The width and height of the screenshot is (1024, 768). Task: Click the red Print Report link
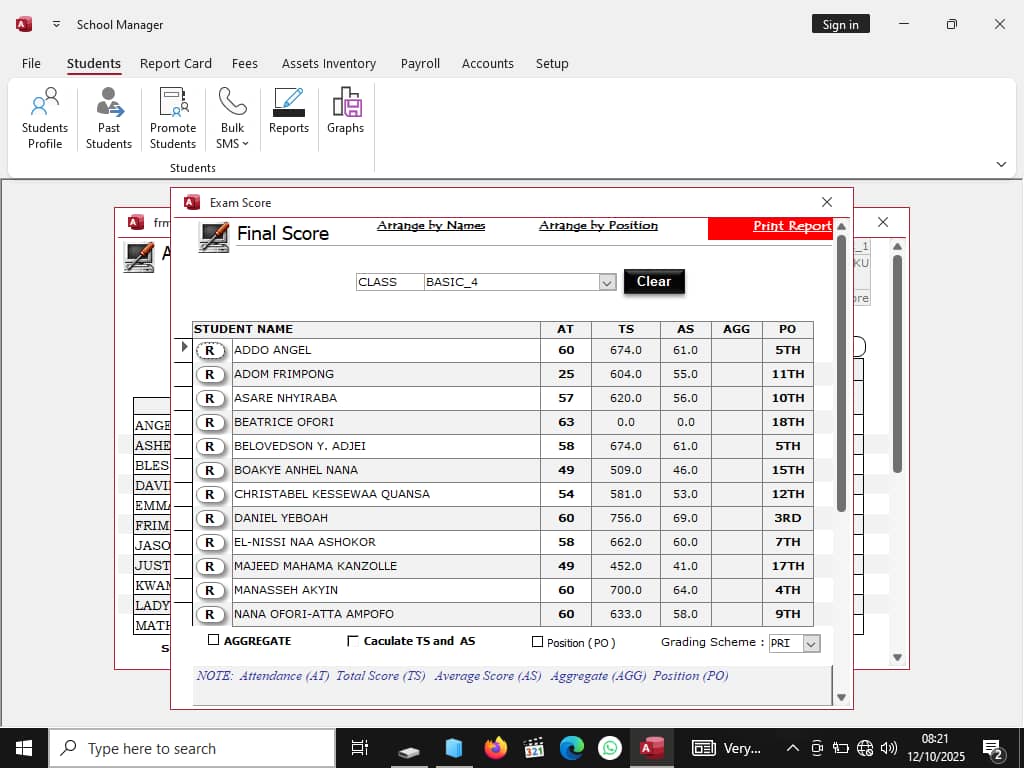tap(791, 227)
